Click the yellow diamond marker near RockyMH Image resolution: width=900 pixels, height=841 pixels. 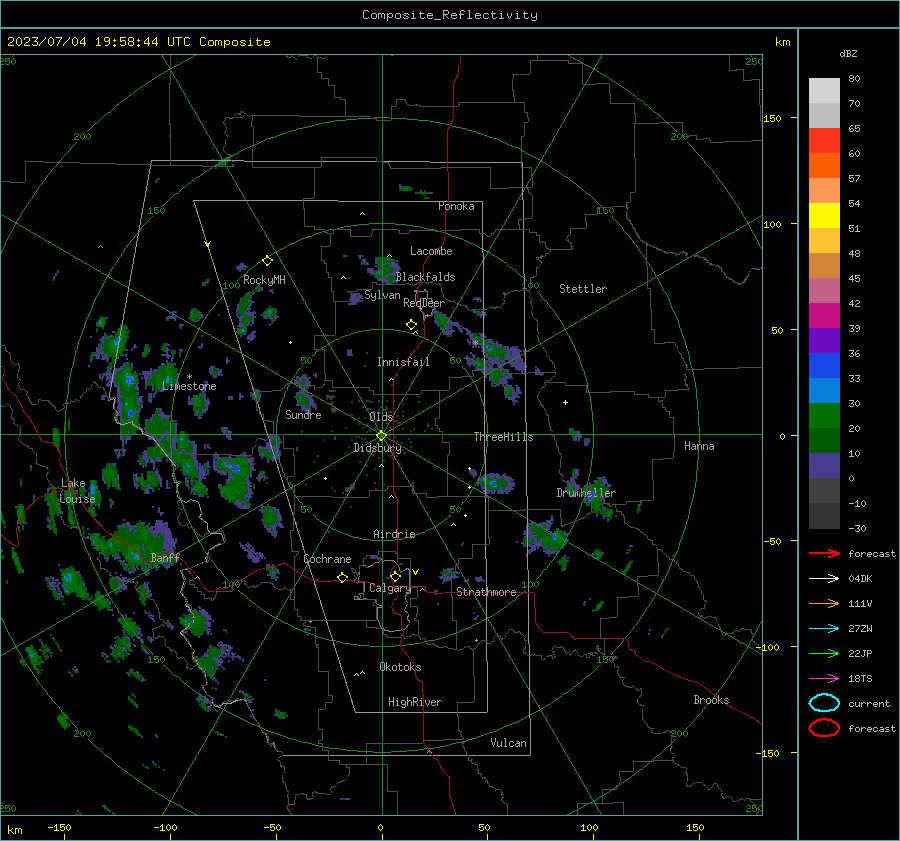click(267, 261)
